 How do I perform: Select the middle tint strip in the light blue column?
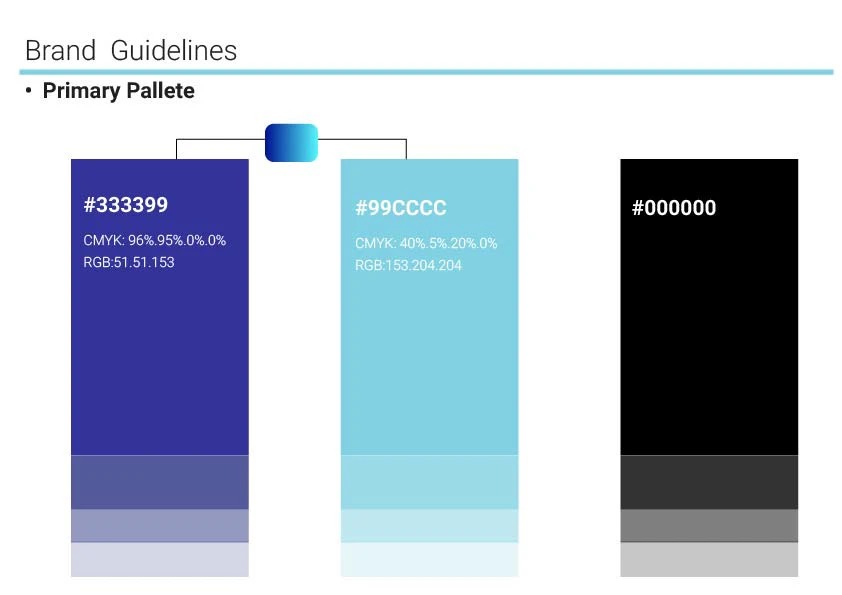pos(429,526)
